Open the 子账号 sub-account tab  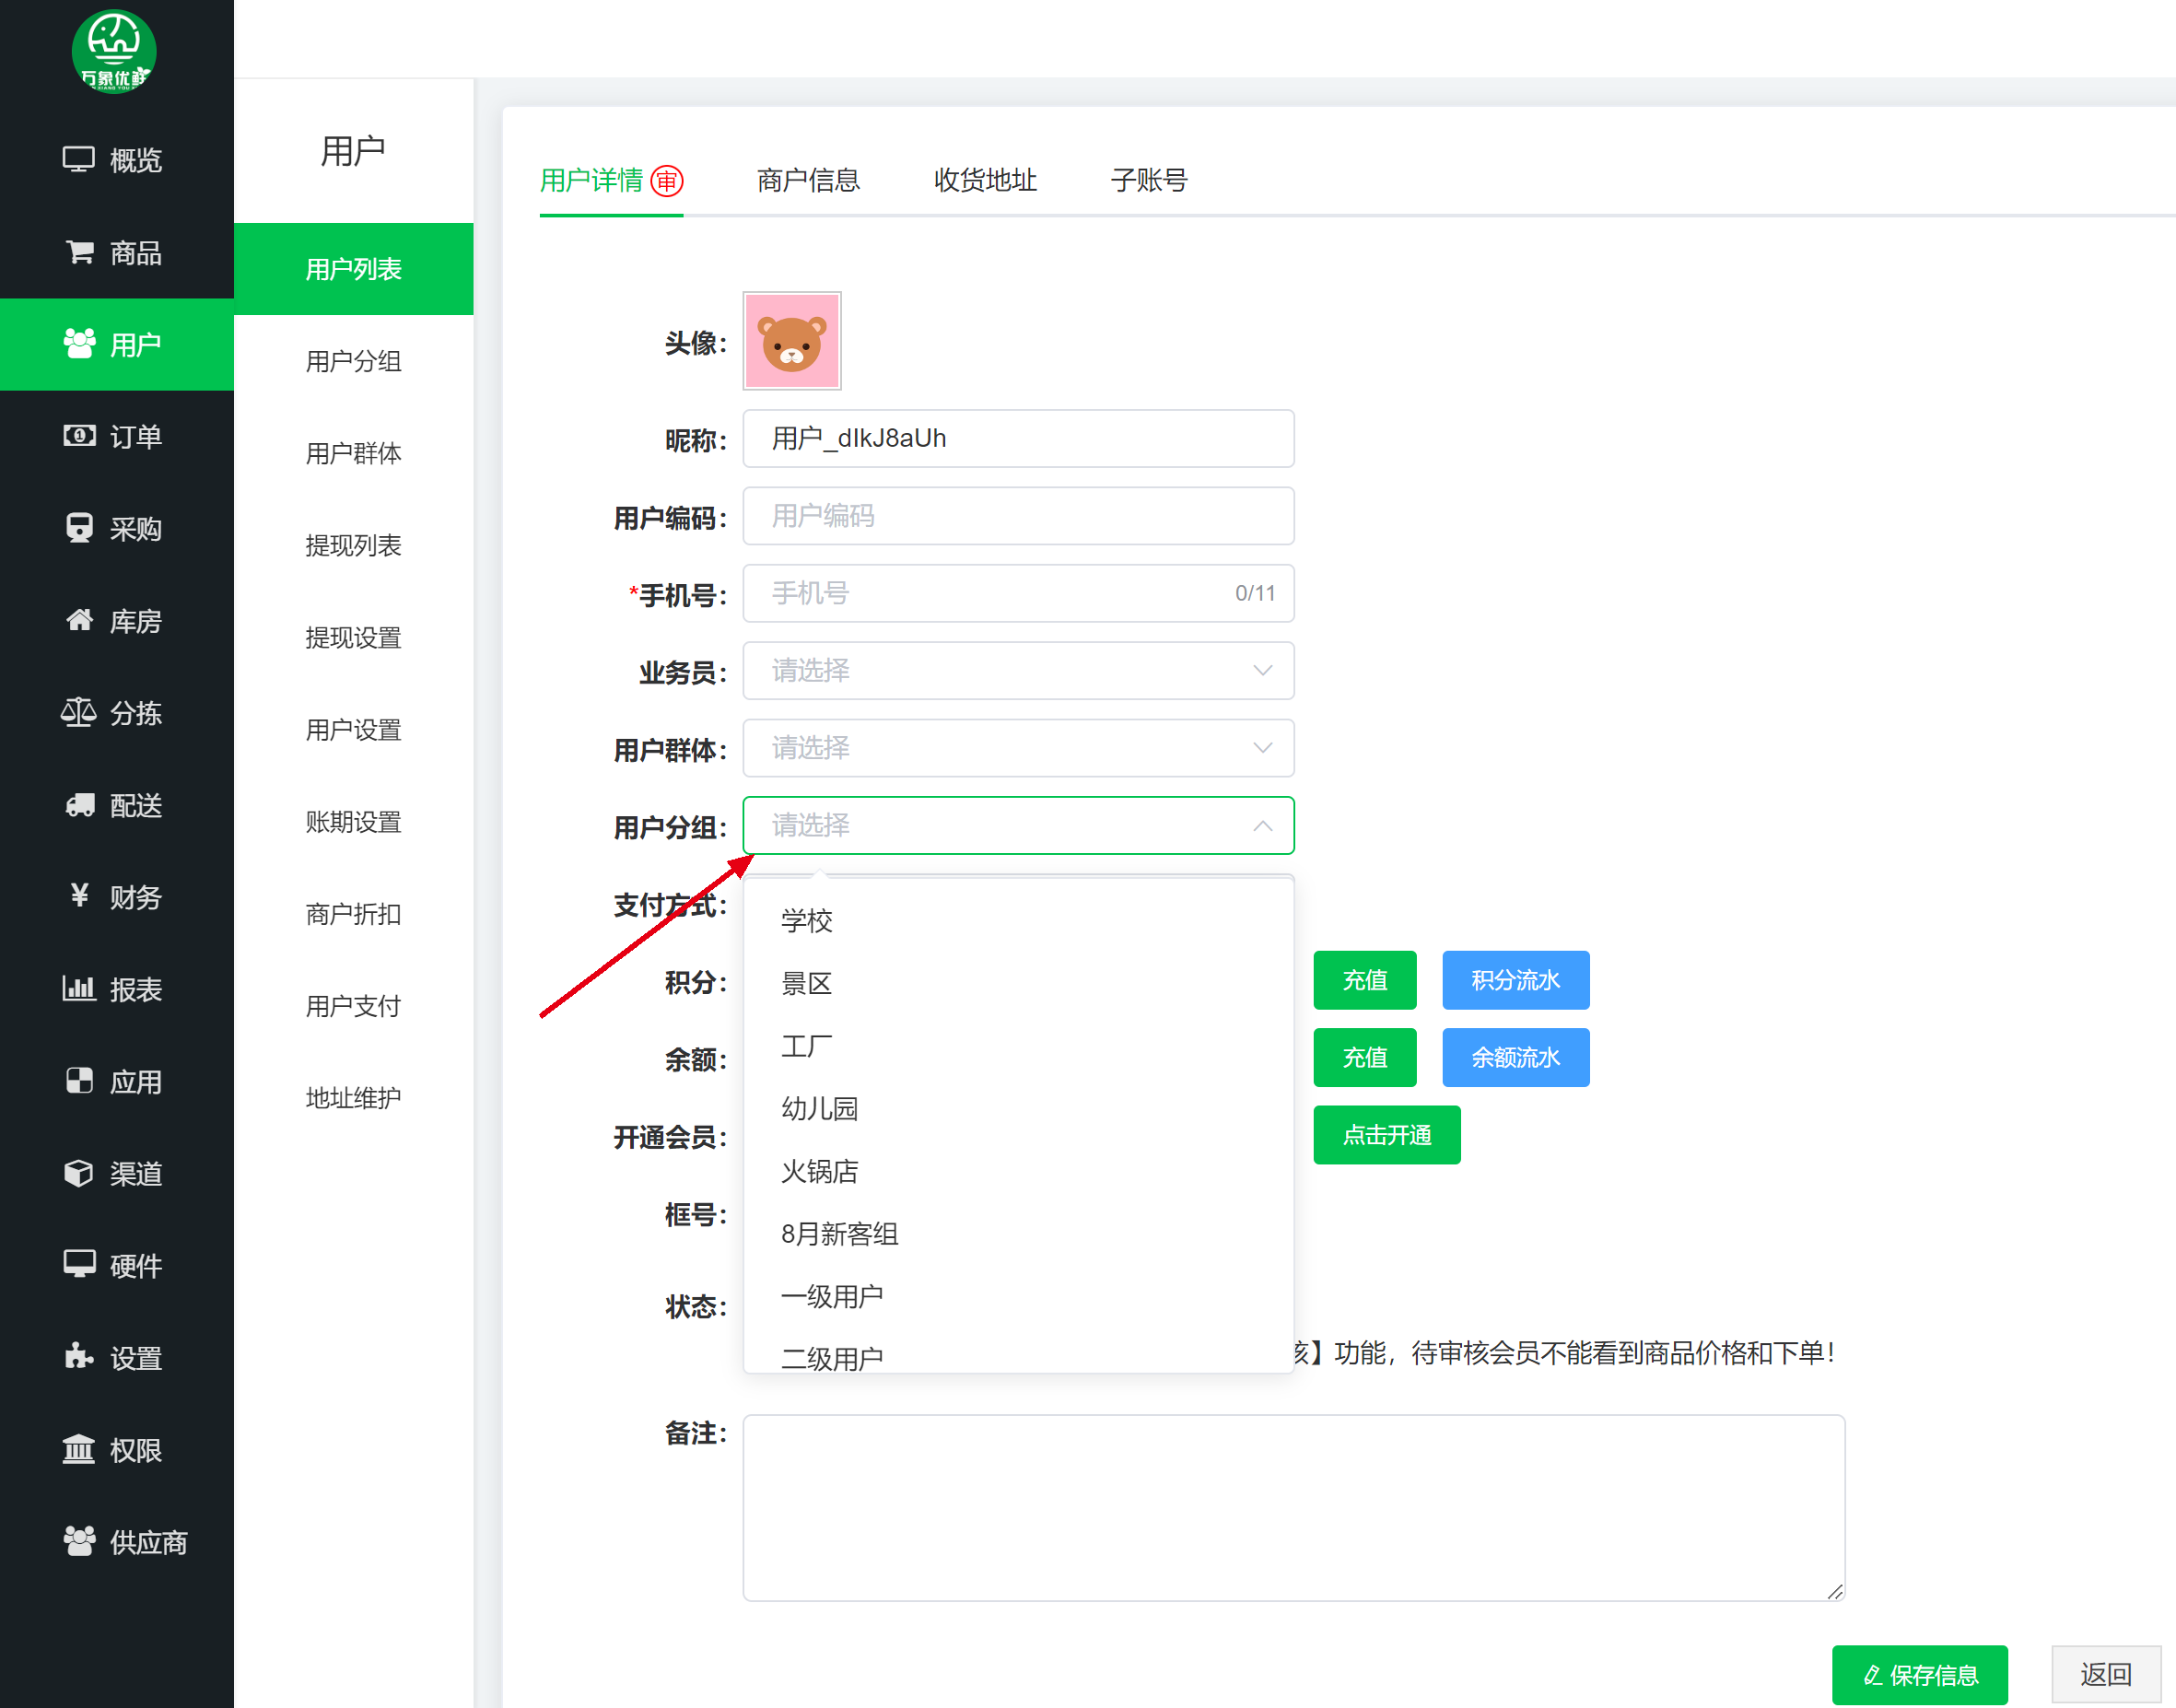click(1148, 179)
